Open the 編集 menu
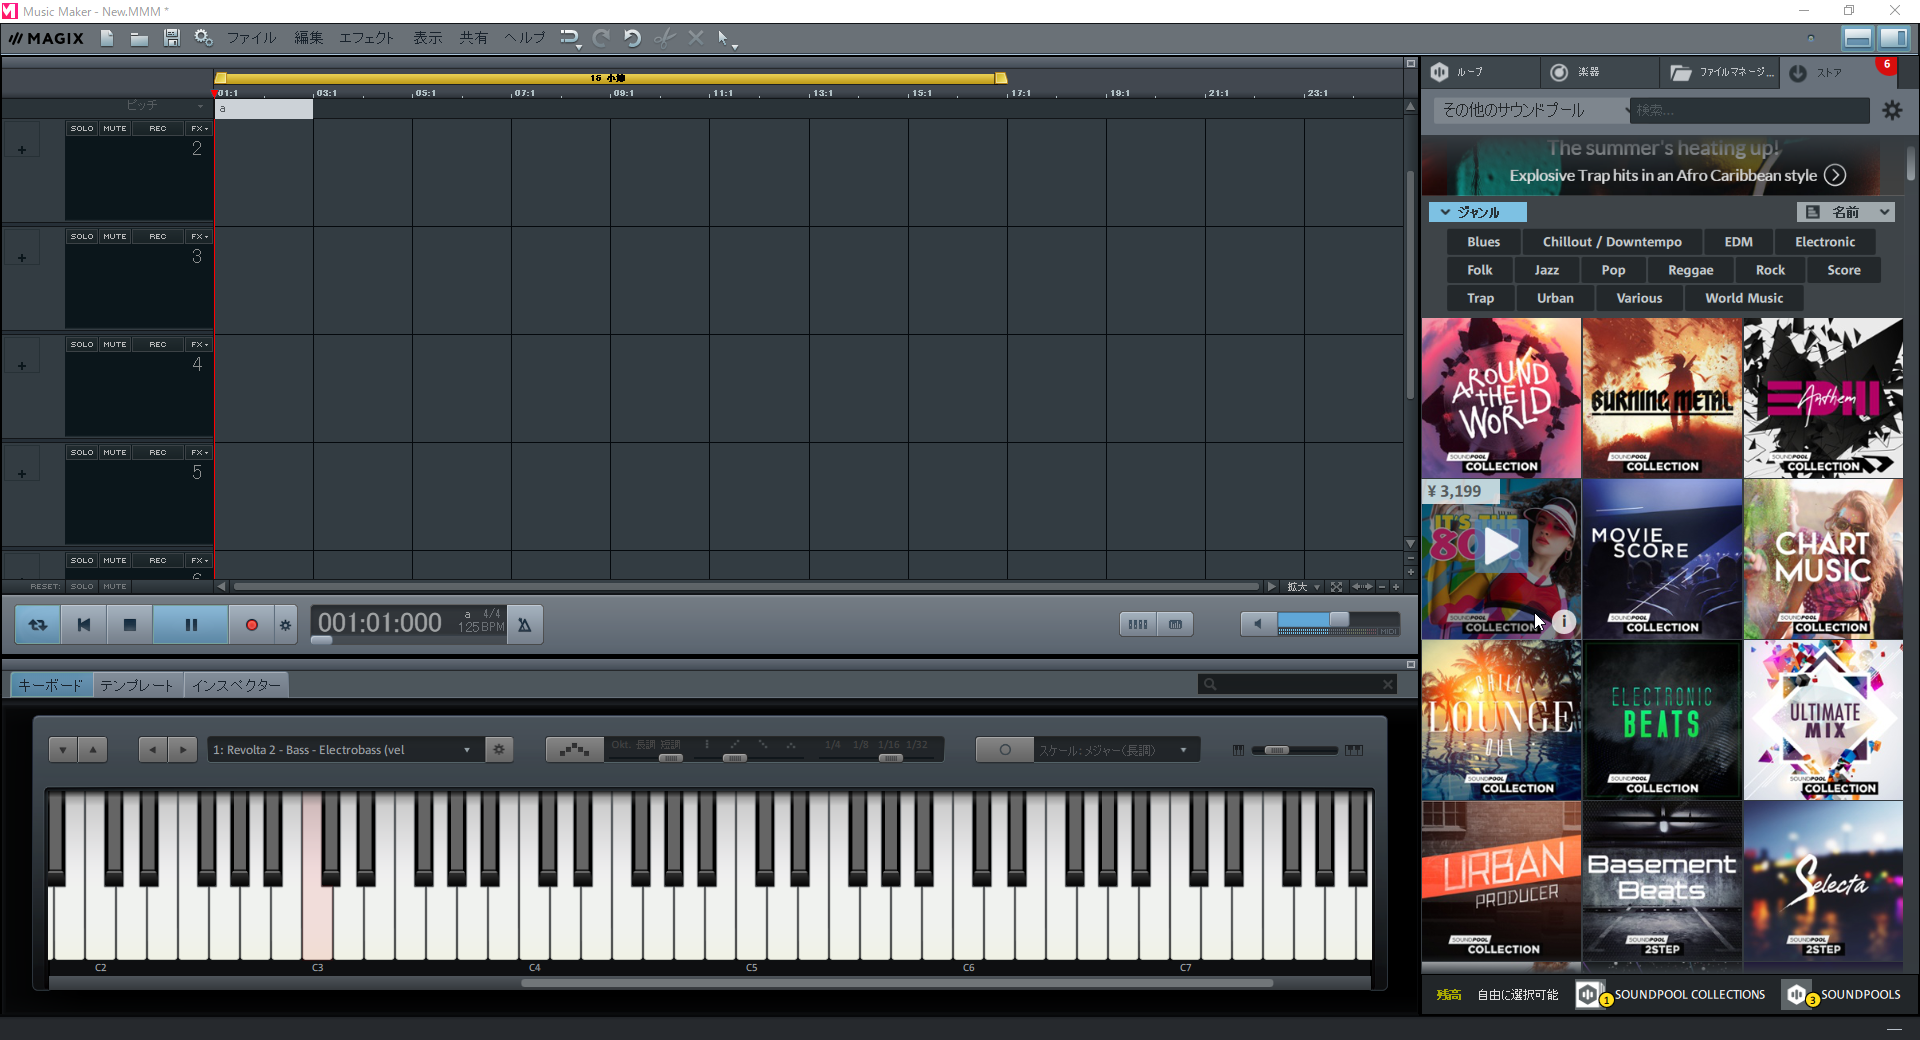Viewport: 1920px width, 1040px height. (308, 38)
